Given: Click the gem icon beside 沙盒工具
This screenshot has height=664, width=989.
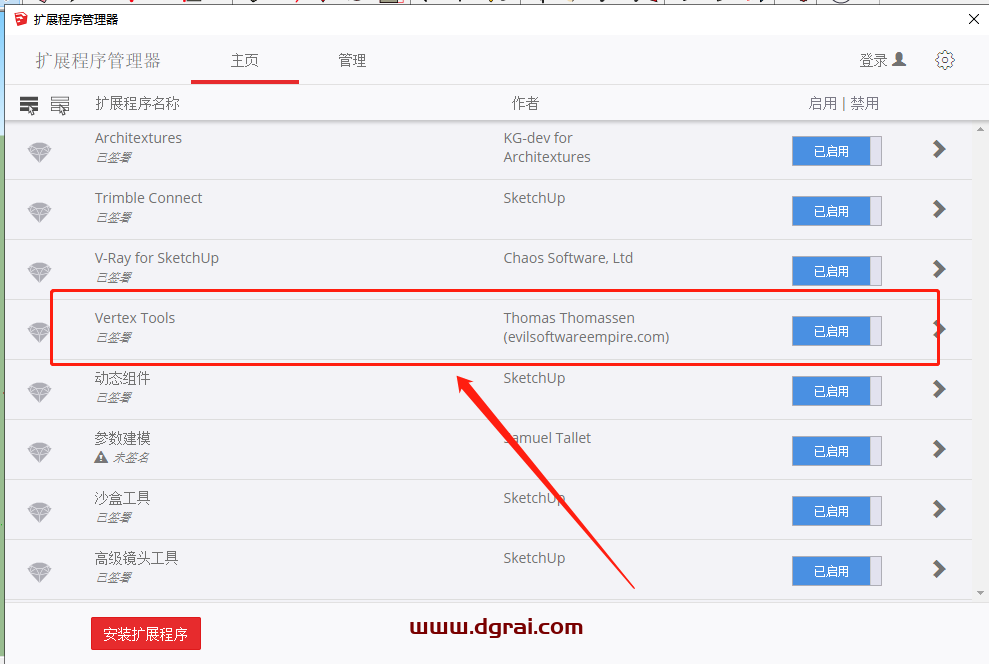Looking at the screenshot, I should [x=39, y=511].
